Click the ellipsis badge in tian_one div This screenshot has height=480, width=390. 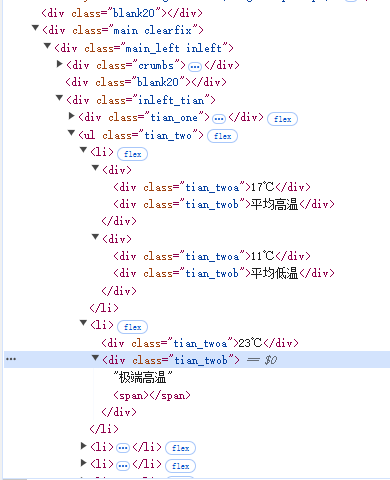[219, 118]
